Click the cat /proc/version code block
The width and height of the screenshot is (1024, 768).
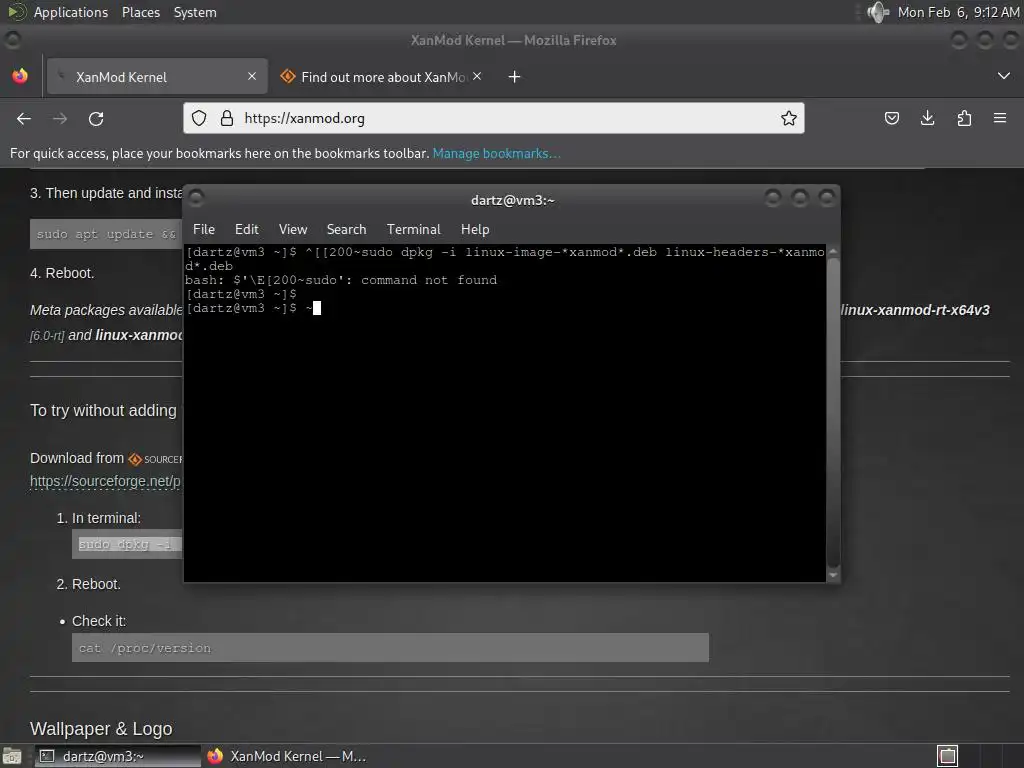[x=390, y=648]
